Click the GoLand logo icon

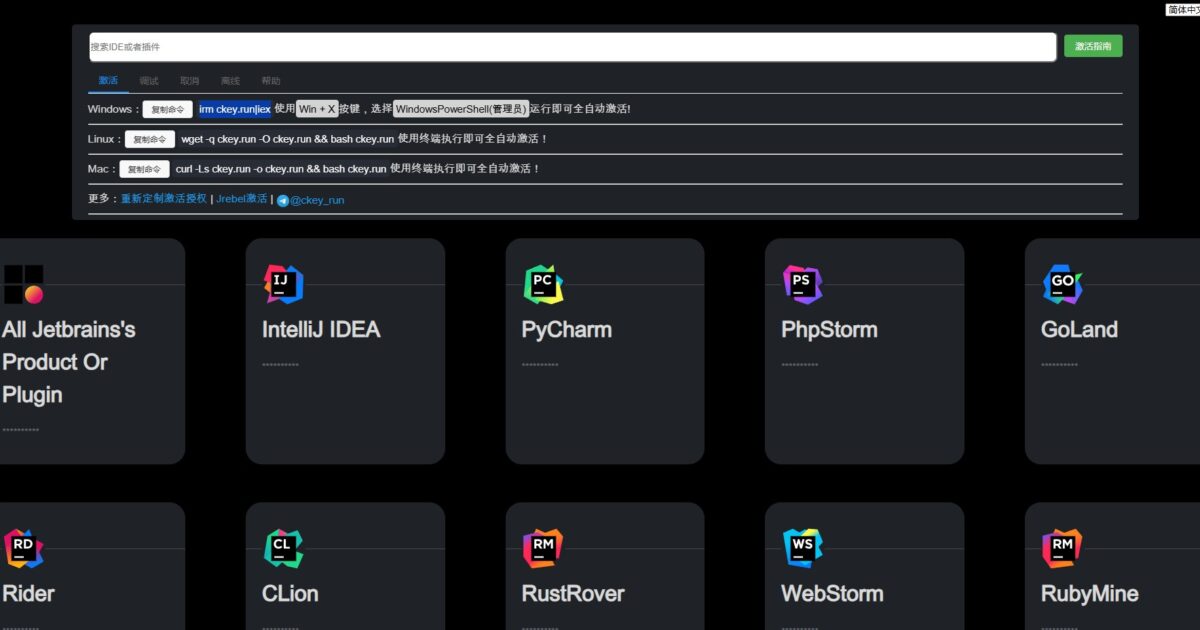(1062, 284)
